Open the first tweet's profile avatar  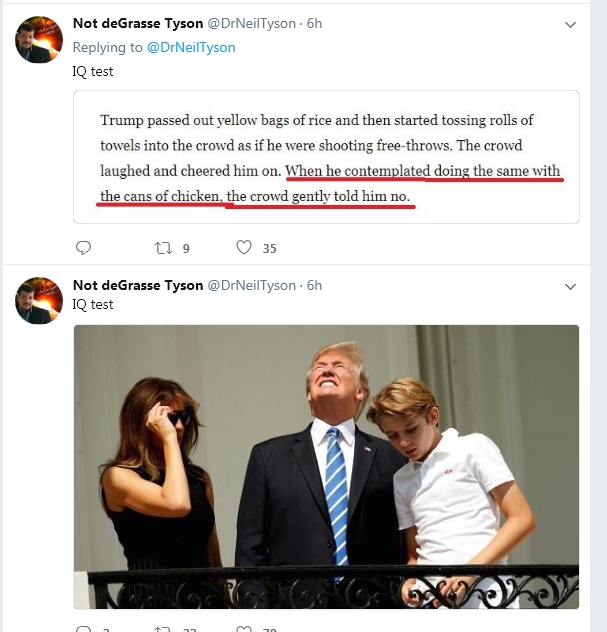pyautogui.click(x=39, y=40)
